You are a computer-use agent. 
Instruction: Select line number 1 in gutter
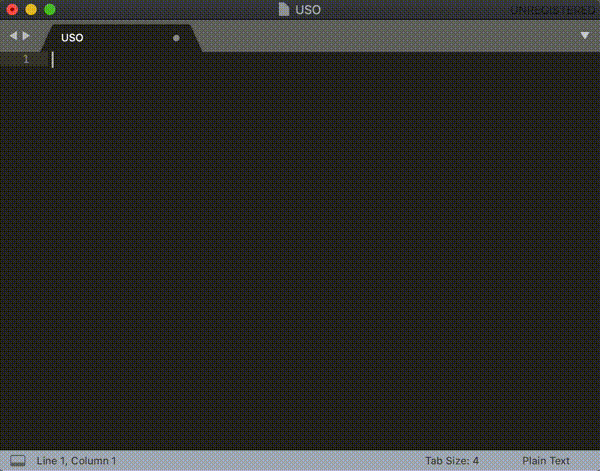pyautogui.click(x=26, y=59)
